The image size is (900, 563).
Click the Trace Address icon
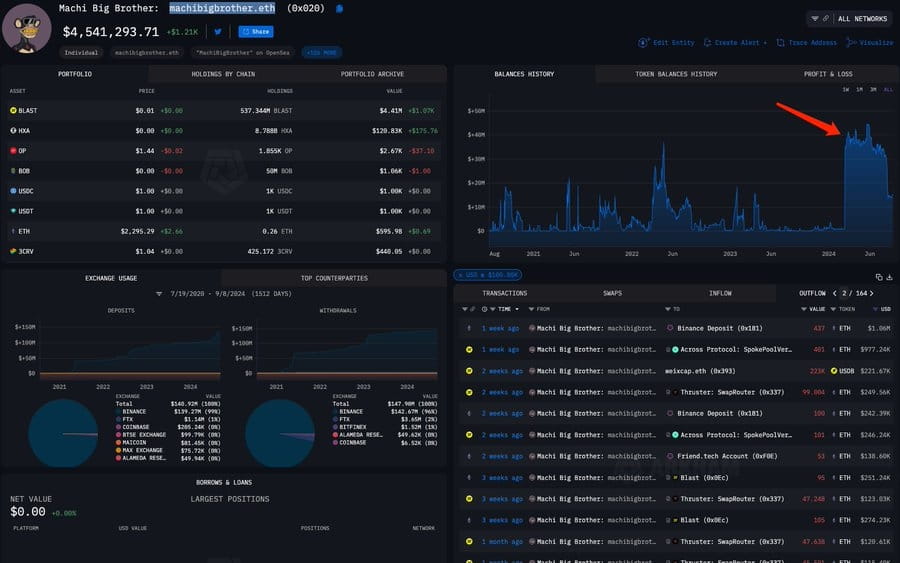click(783, 43)
